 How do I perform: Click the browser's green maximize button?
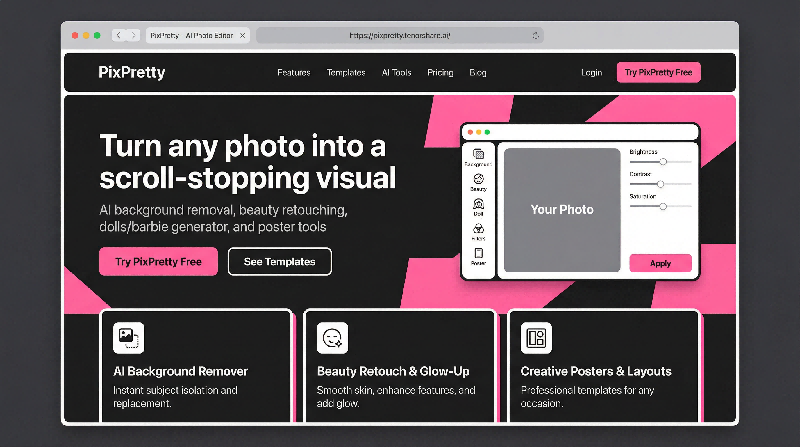97,35
